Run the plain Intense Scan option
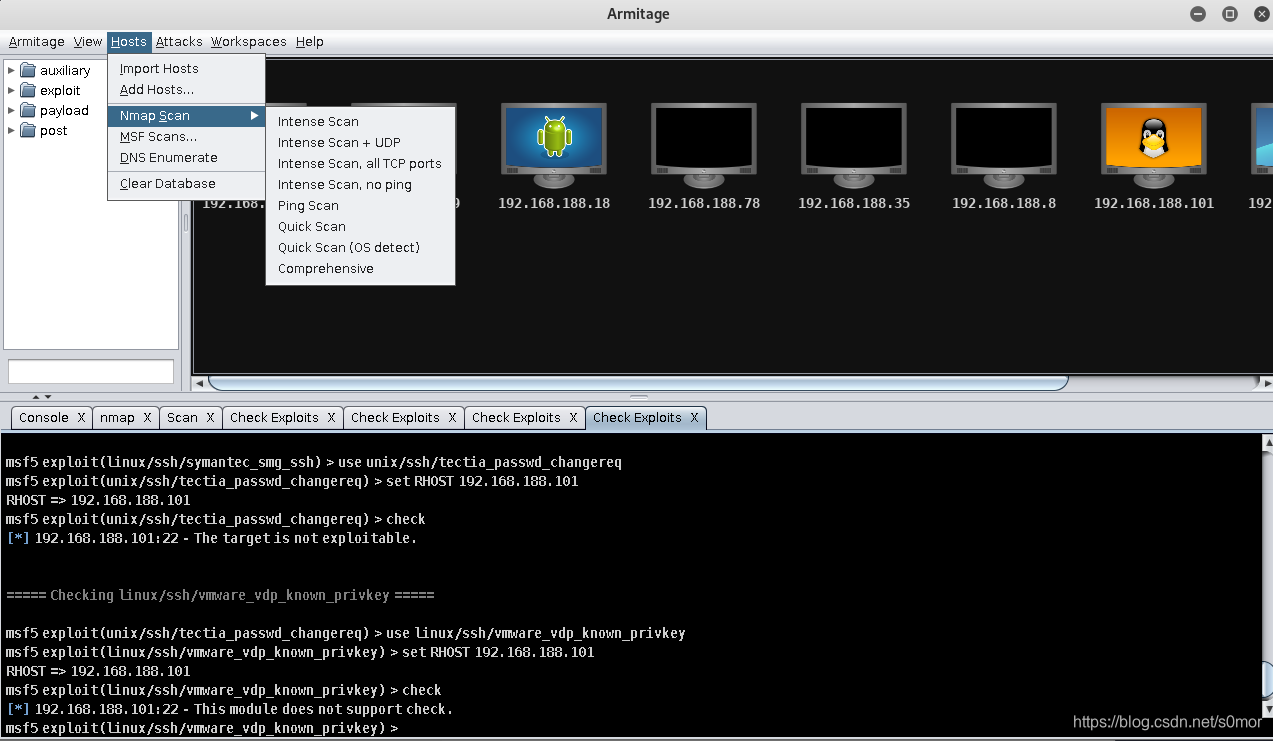 360,122
